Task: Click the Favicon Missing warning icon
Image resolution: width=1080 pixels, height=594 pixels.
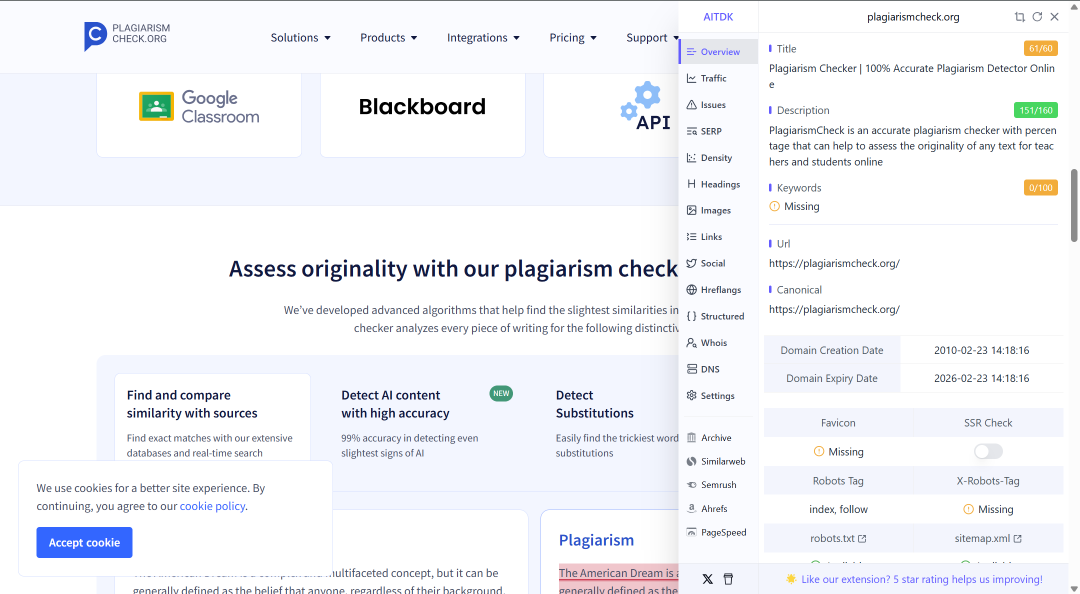Action: coord(819,451)
